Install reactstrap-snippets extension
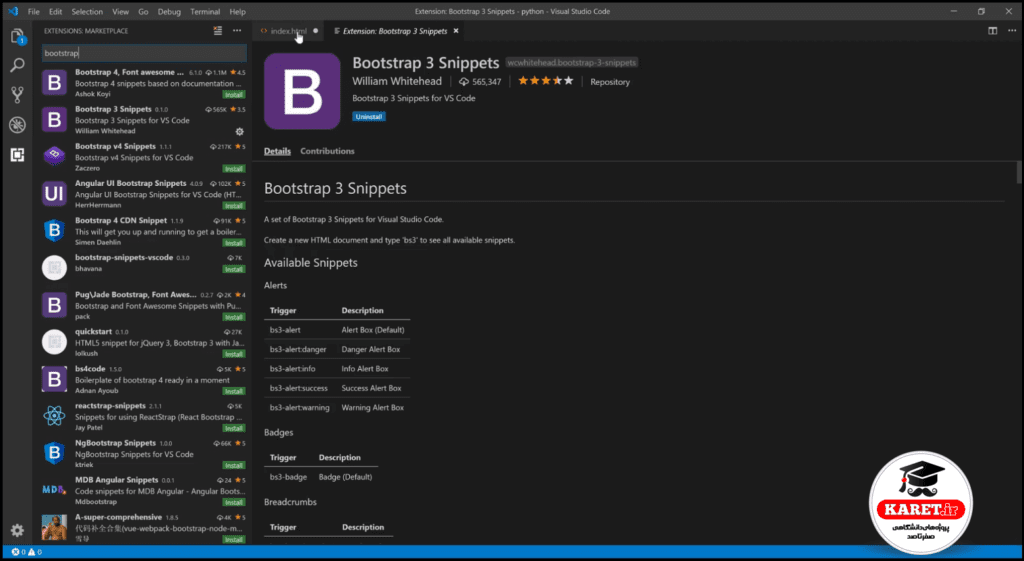 (x=234, y=428)
